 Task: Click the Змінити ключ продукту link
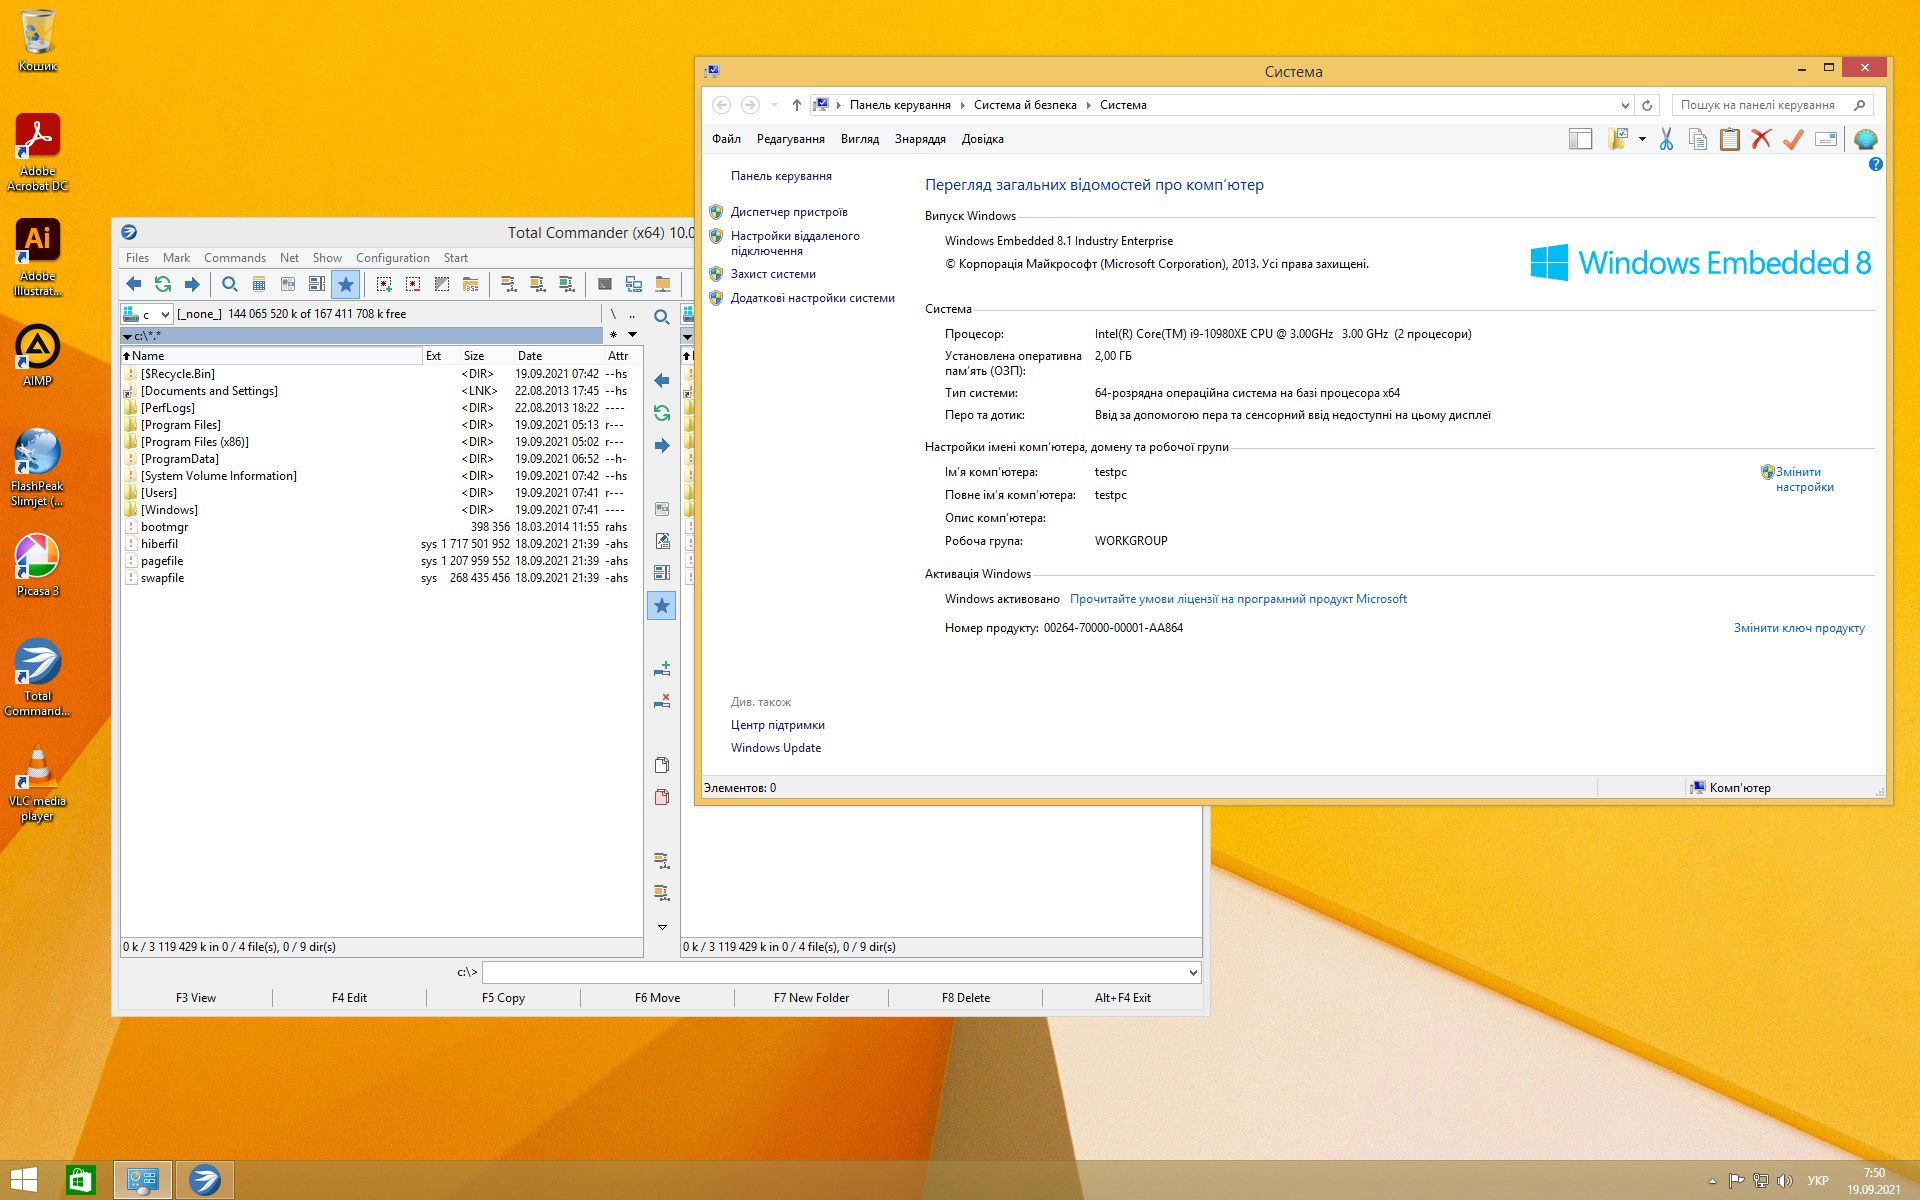[1798, 628]
